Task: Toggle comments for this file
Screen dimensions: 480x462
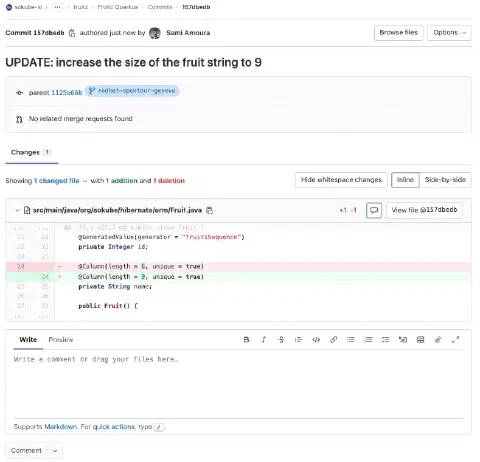Action: click(x=374, y=210)
